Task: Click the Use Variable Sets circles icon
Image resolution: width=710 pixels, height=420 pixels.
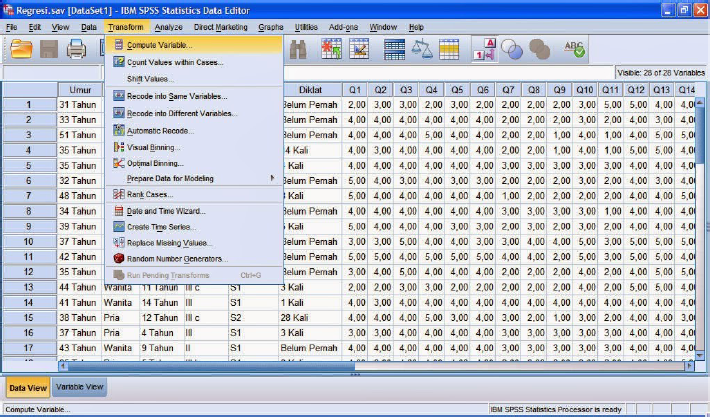Action: point(512,49)
